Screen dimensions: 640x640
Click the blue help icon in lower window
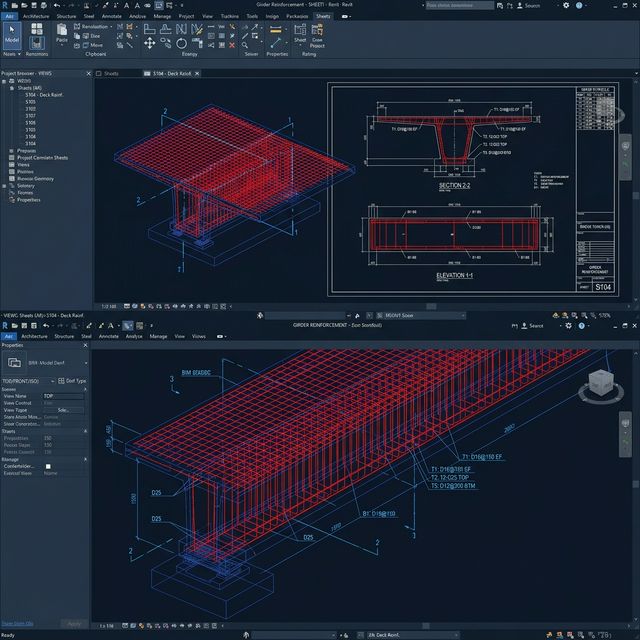click(x=582, y=326)
